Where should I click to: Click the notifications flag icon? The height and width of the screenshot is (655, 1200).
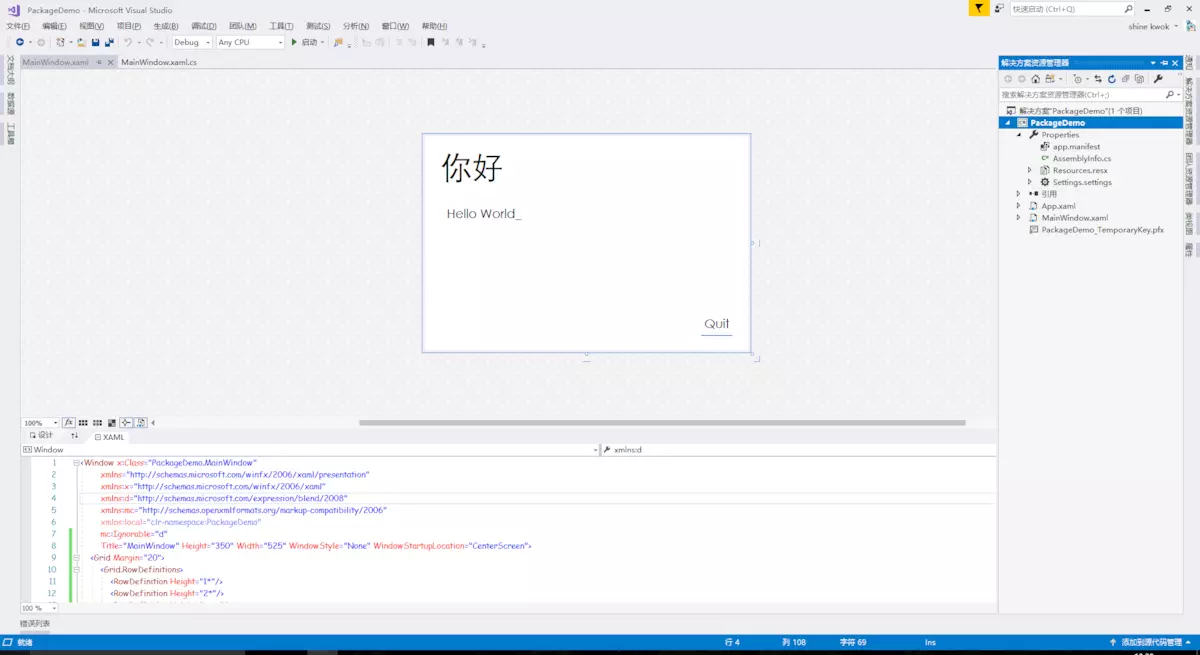979,8
